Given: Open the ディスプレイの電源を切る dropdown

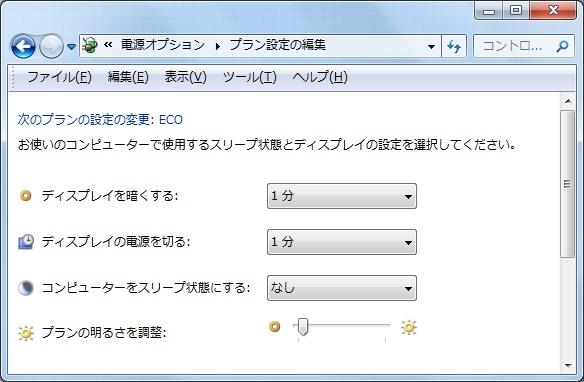Looking at the screenshot, I should coord(342,242).
